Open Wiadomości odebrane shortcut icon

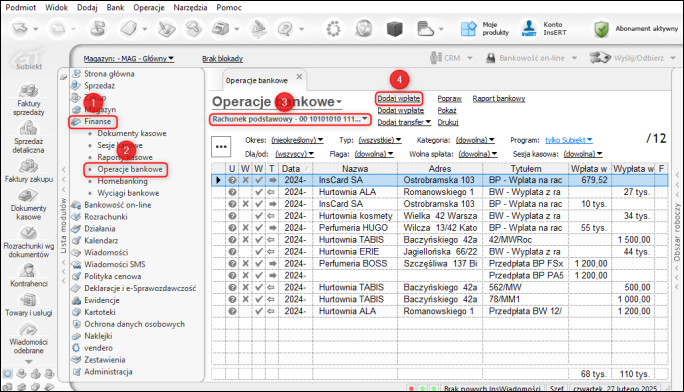click(x=28, y=329)
